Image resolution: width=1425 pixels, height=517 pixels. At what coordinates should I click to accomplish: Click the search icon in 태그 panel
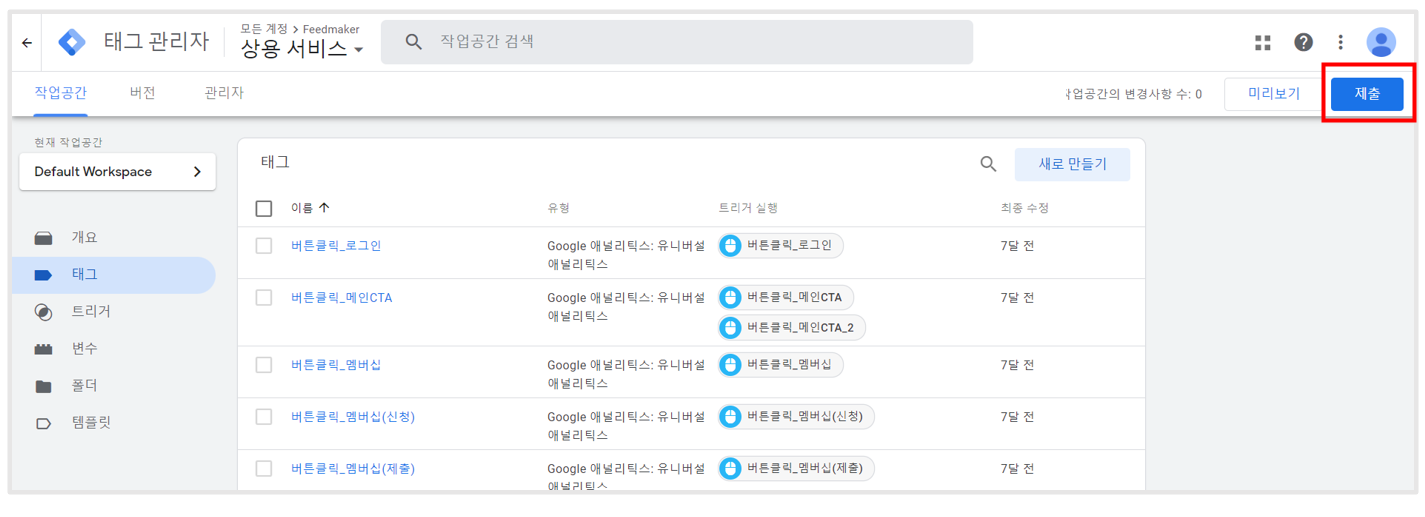pos(988,164)
